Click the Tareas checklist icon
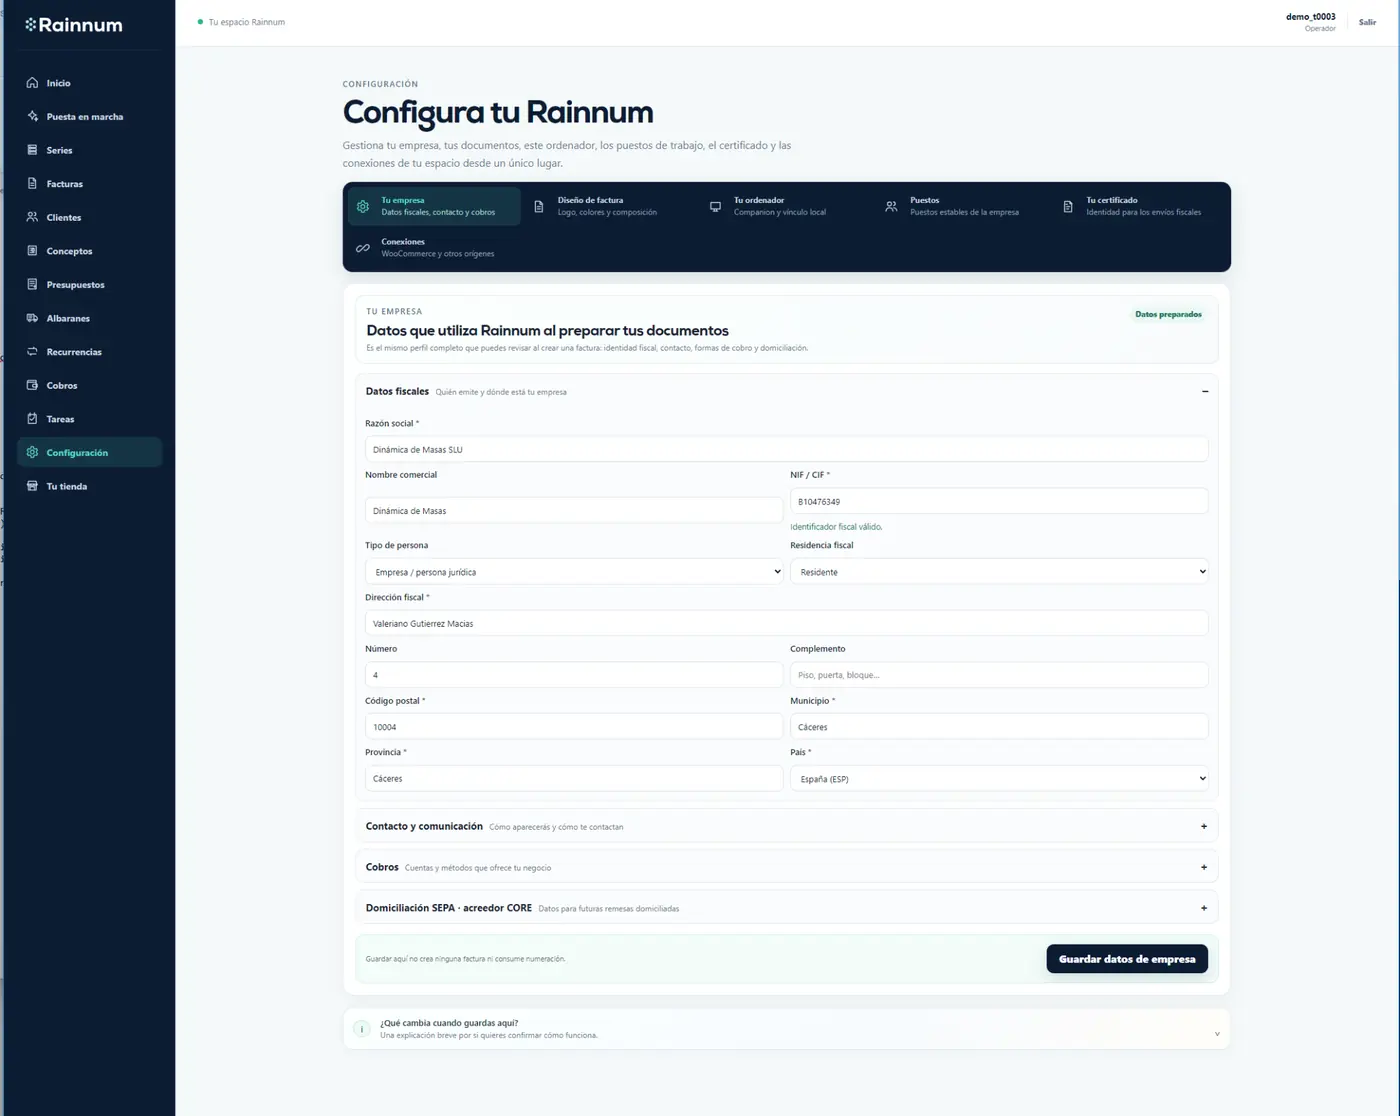1400x1116 pixels. [32, 419]
